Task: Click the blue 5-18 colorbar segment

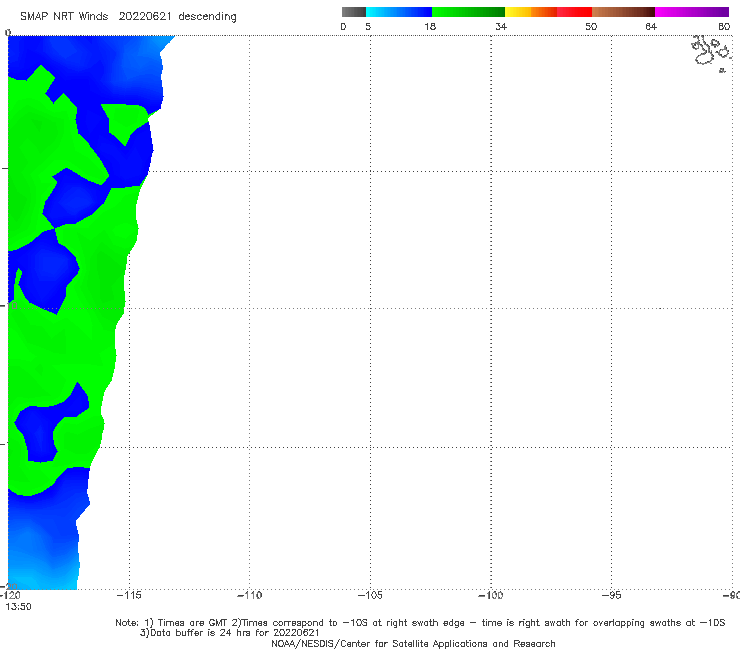Action: point(399,12)
